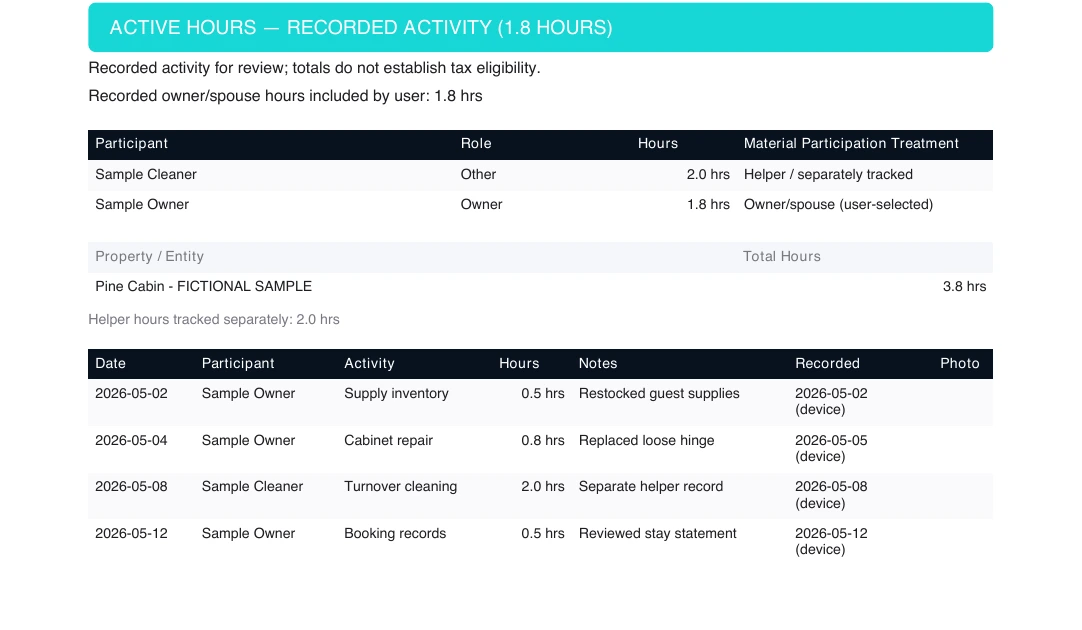
Task: Click the date 2026-05-08 in the Date column
Action: coord(131,486)
